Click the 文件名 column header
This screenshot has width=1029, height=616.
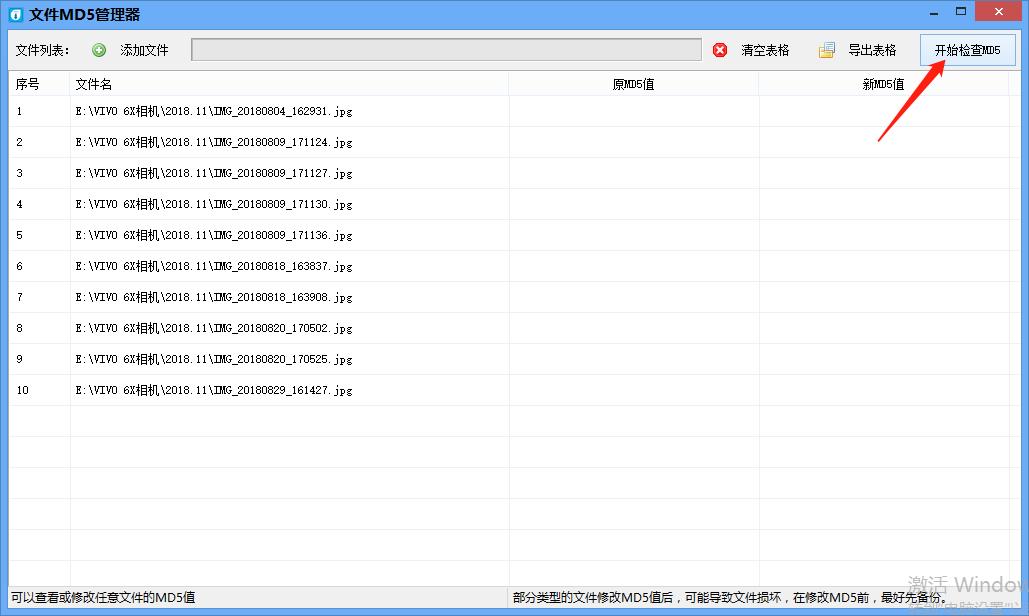point(289,84)
